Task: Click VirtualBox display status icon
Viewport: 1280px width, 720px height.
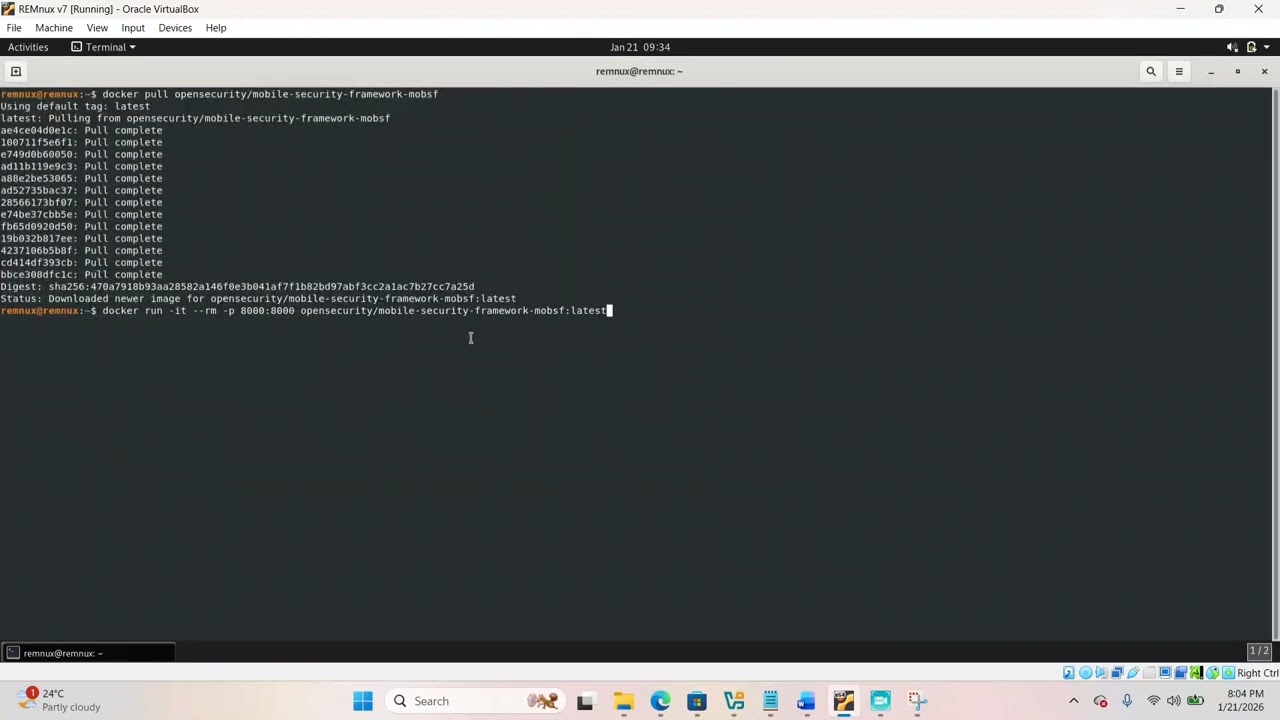Action: coord(1165,673)
